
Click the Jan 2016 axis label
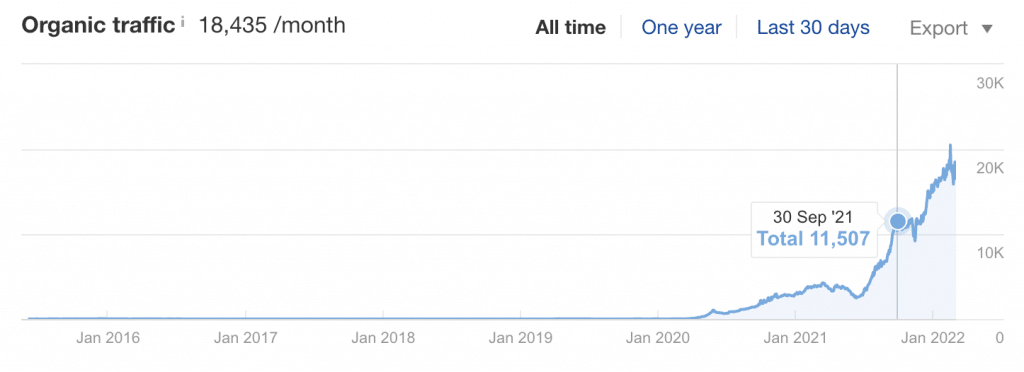[108, 338]
